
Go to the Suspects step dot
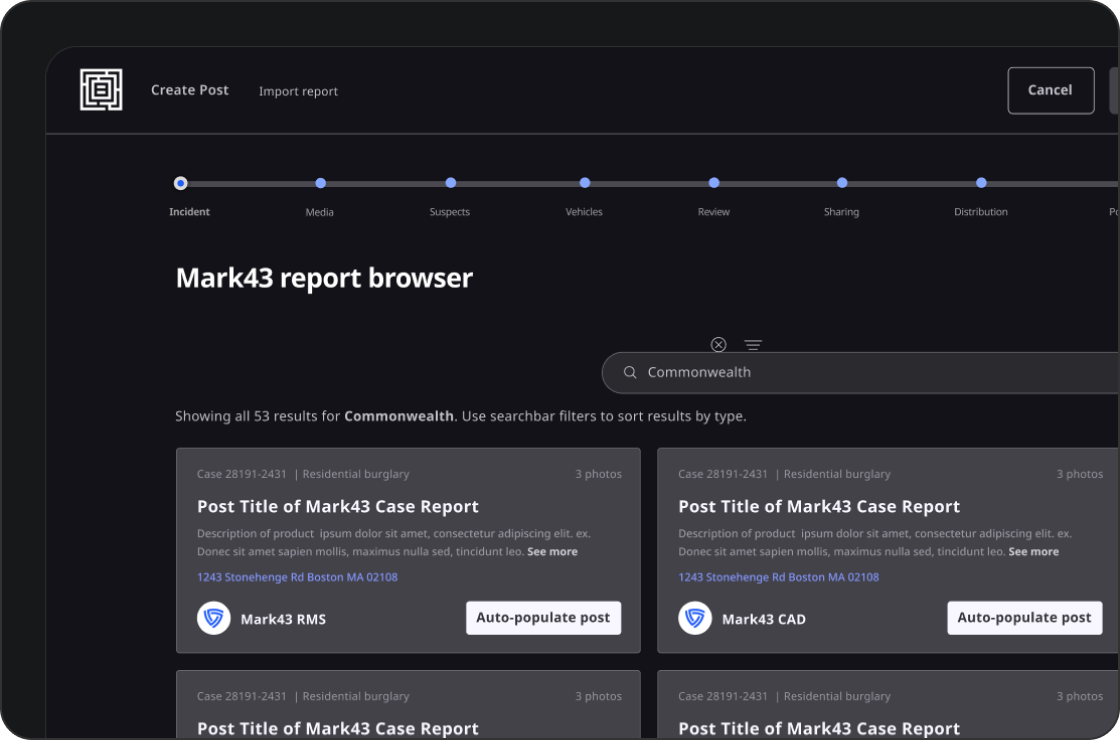(x=451, y=183)
